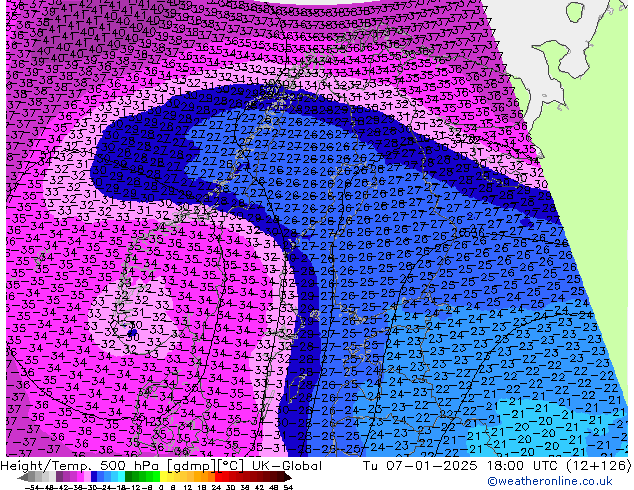Click the bright green swatch in the legend
The height and width of the screenshot is (490, 634).
click(156, 477)
